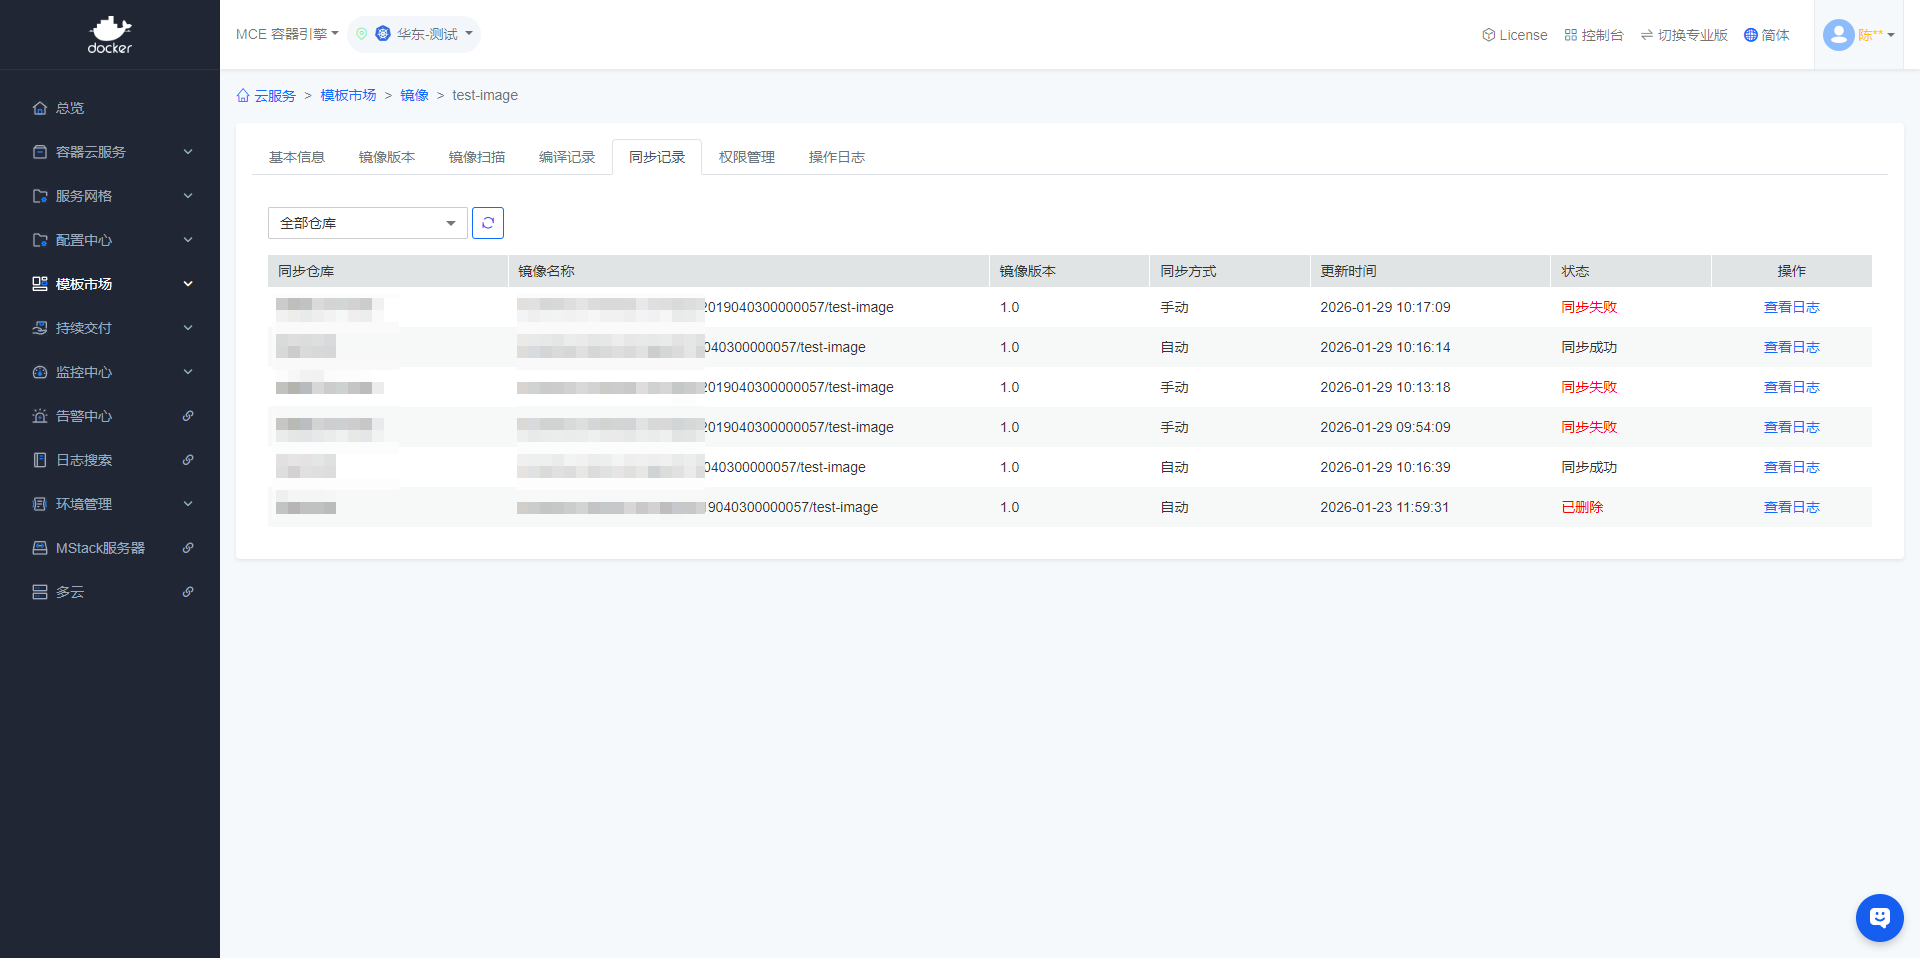The width and height of the screenshot is (1920, 958).
Task: Click the user avatar icon
Action: (x=1838, y=35)
